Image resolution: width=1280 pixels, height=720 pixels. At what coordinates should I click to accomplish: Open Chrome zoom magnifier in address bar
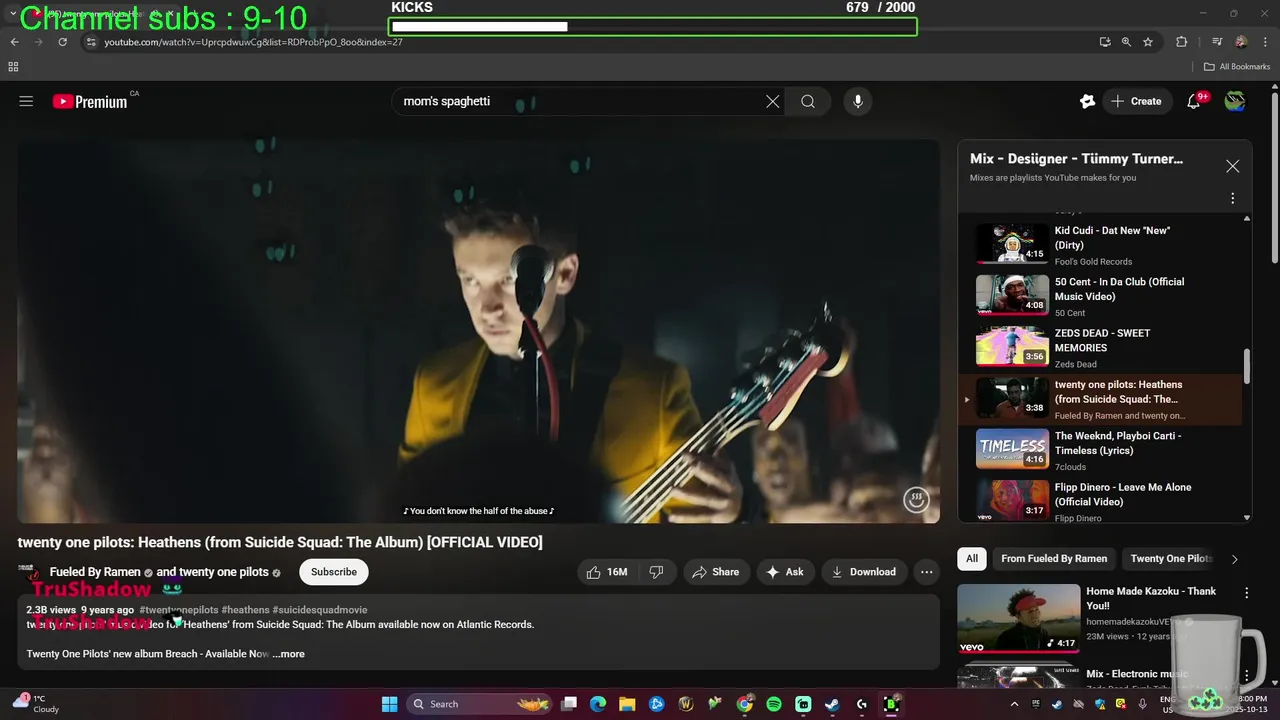(1126, 42)
